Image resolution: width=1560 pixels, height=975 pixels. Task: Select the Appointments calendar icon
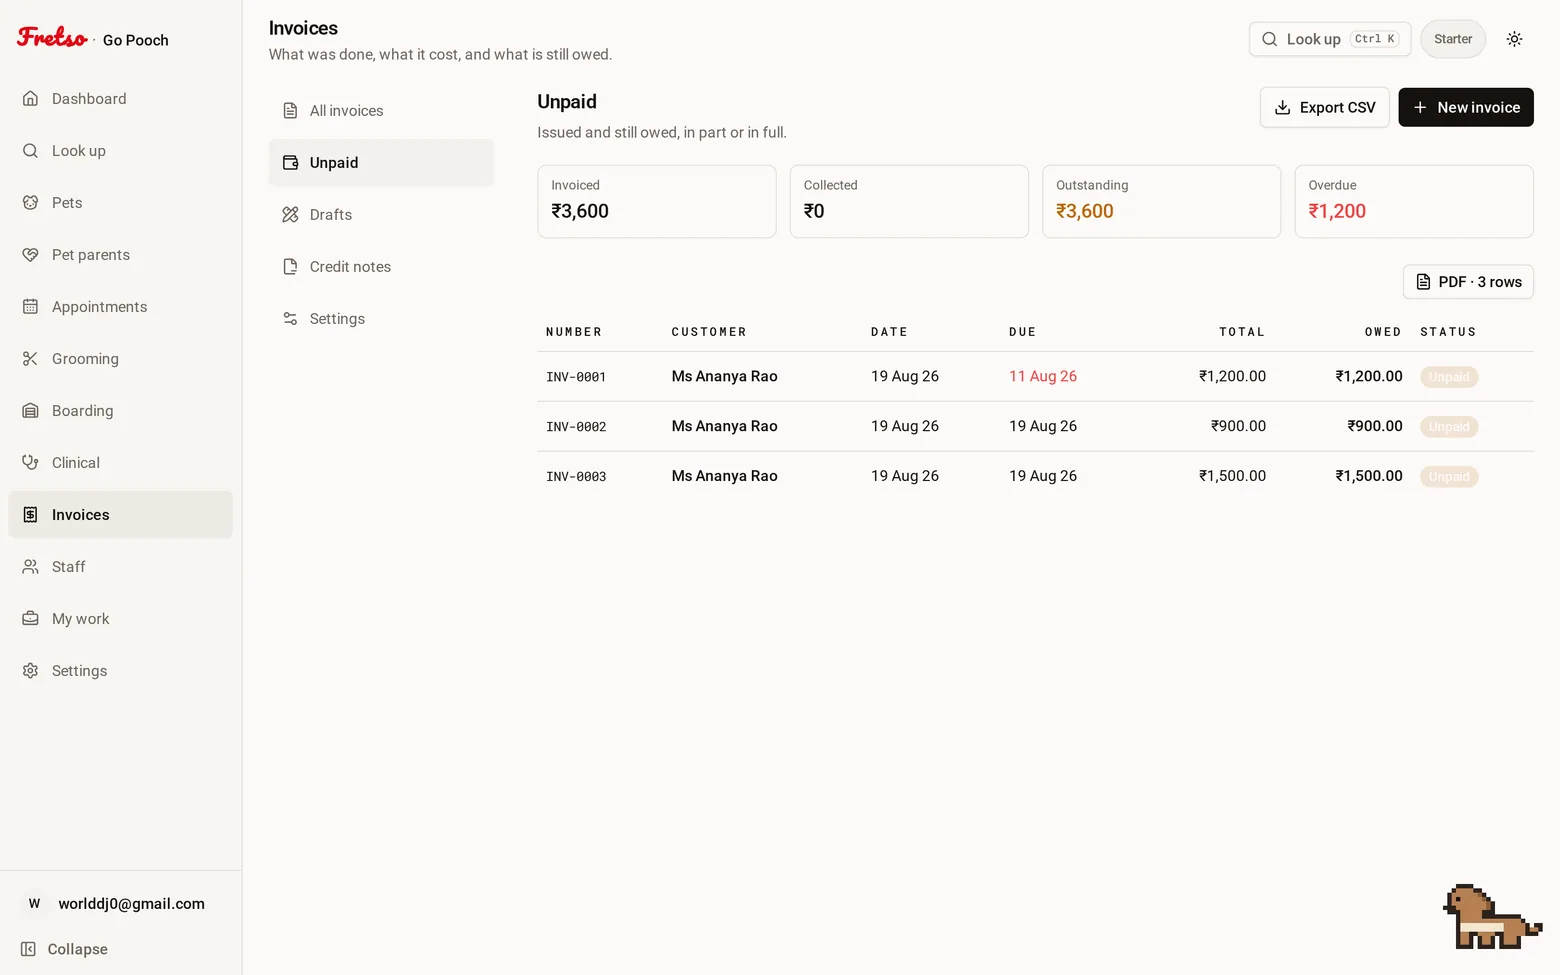click(31, 306)
